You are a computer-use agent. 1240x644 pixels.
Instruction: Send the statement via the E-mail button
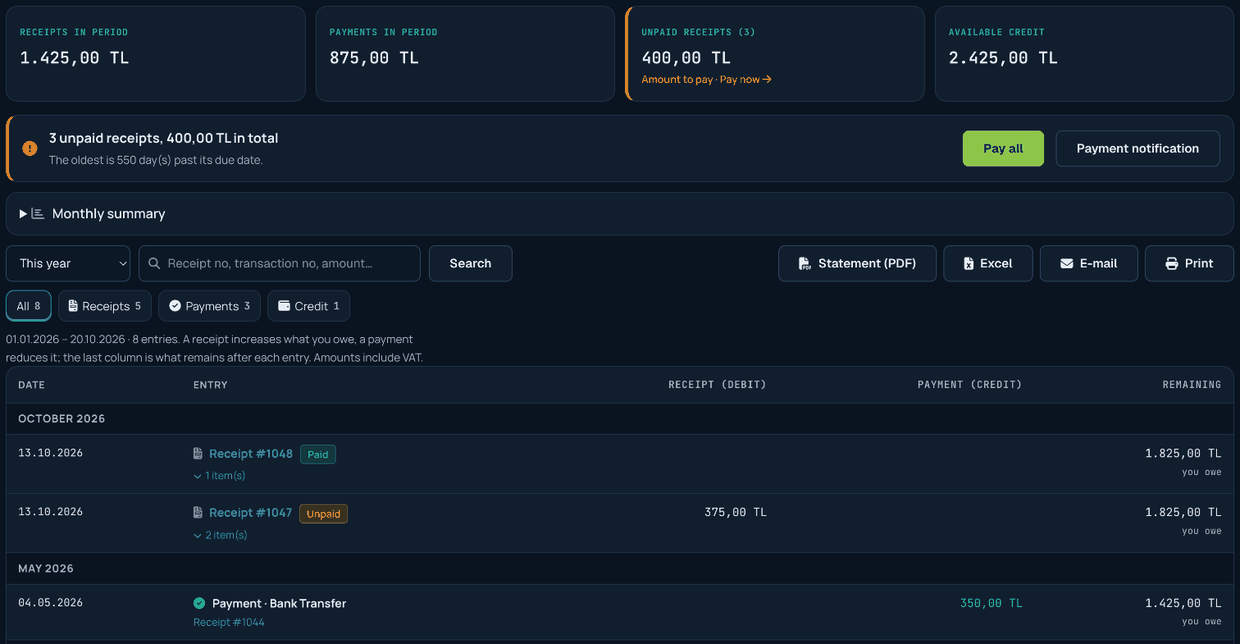pyautogui.click(x=1089, y=263)
